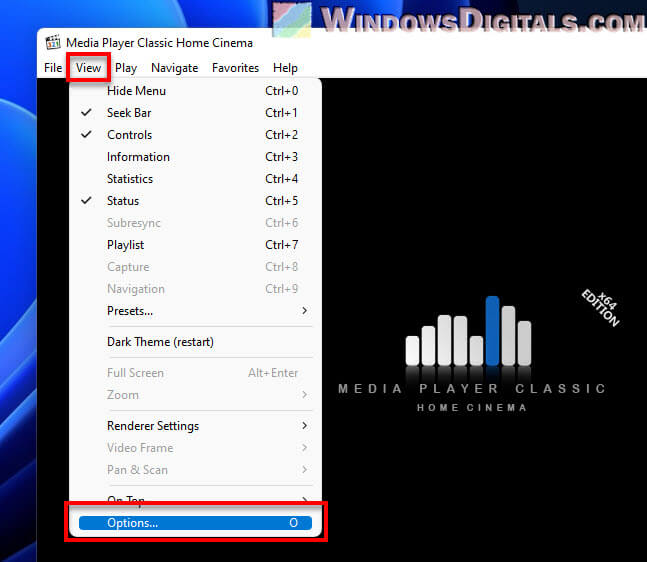Screen dimensions: 647x562
Task: Click the Media Player Classic logo in video area
Action: tap(472, 354)
